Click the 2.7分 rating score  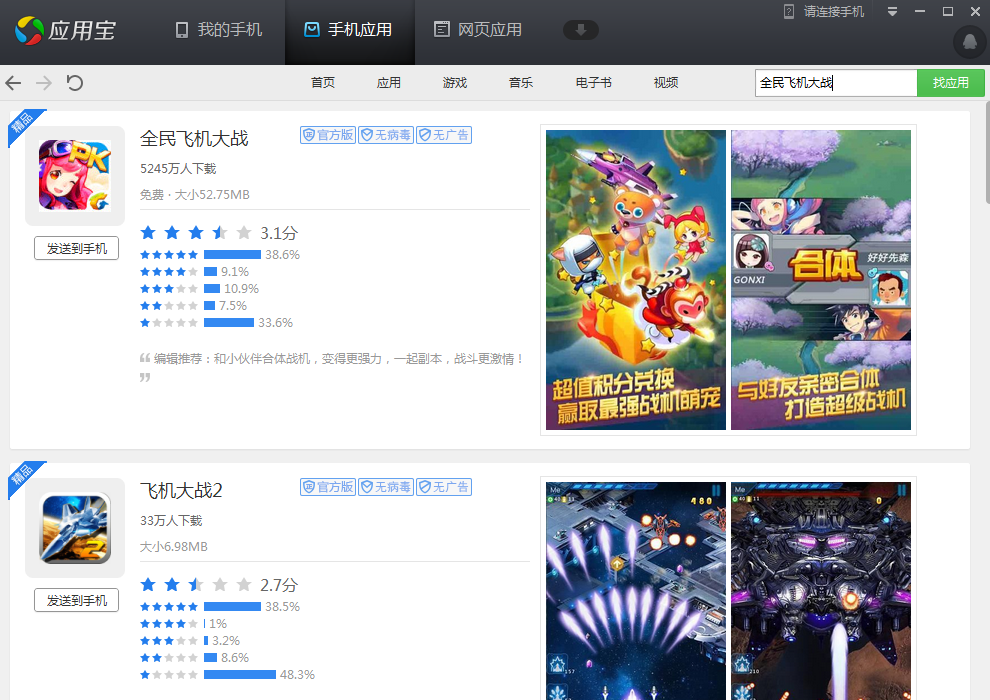(x=278, y=585)
